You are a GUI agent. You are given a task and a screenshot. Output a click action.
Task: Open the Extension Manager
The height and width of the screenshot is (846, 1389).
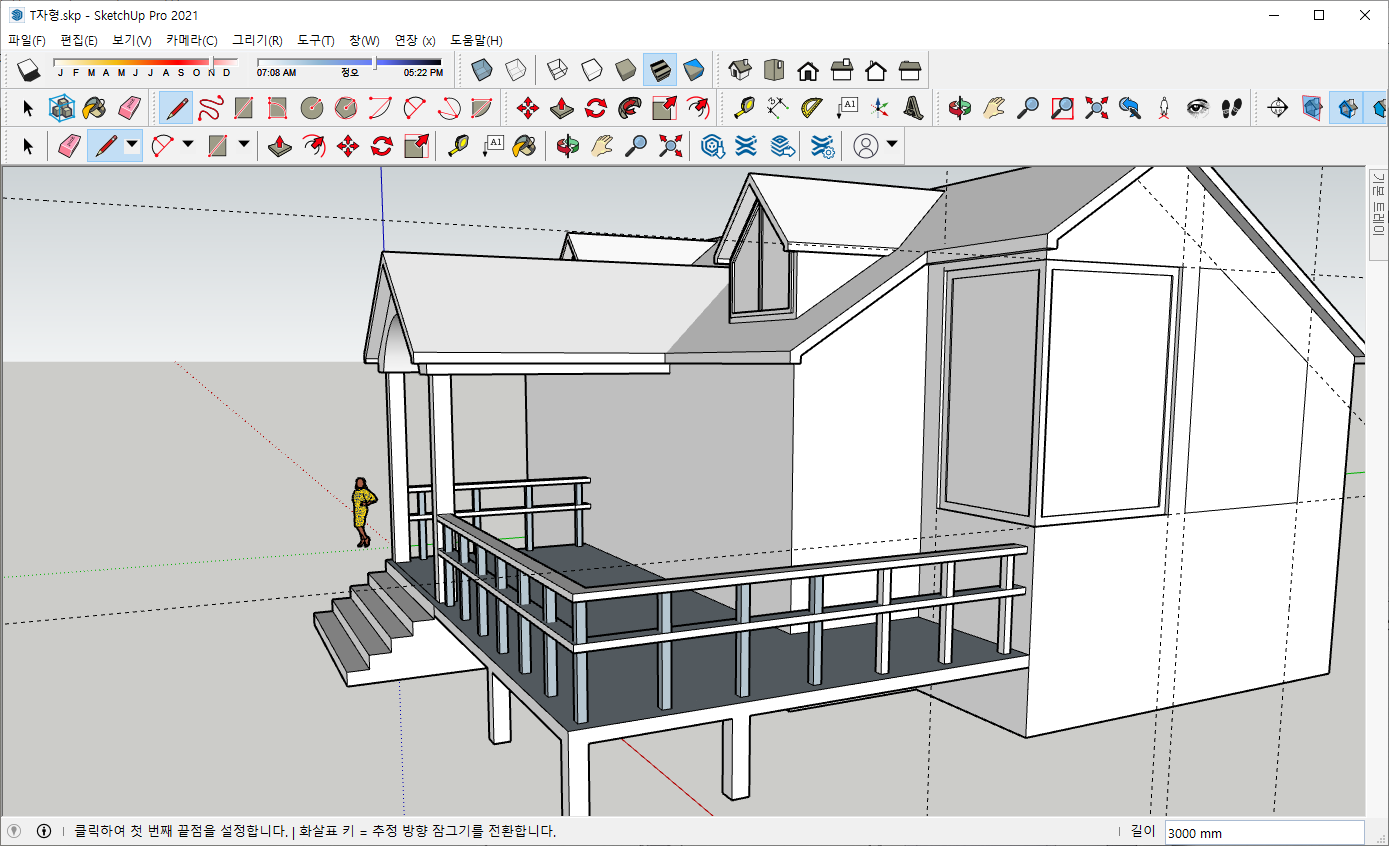coord(822,147)
